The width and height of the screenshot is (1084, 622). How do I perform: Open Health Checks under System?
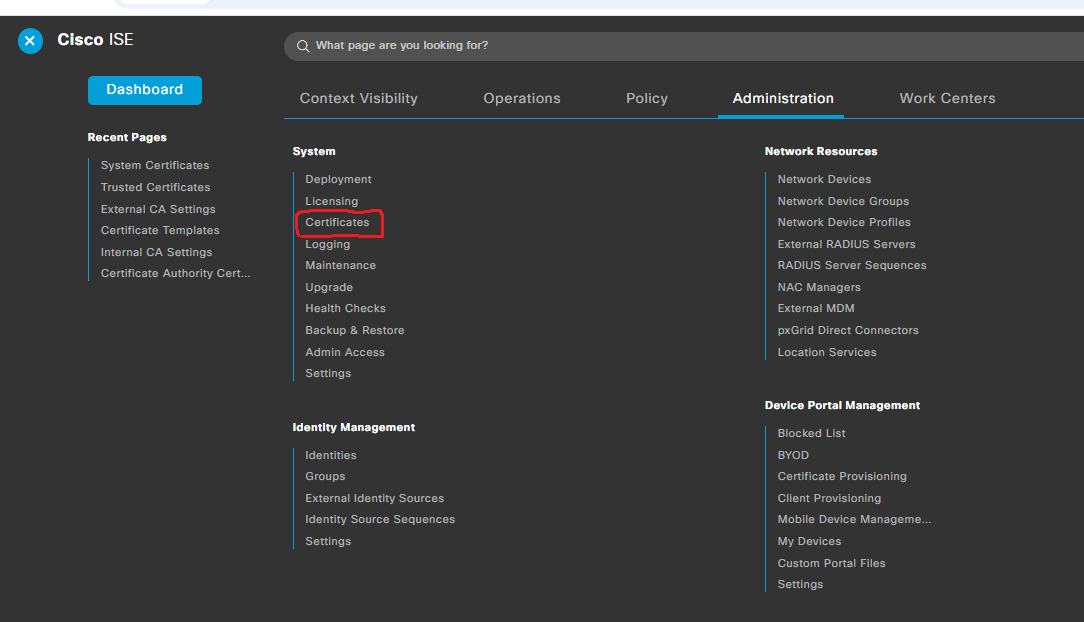(x=346, y=308)
